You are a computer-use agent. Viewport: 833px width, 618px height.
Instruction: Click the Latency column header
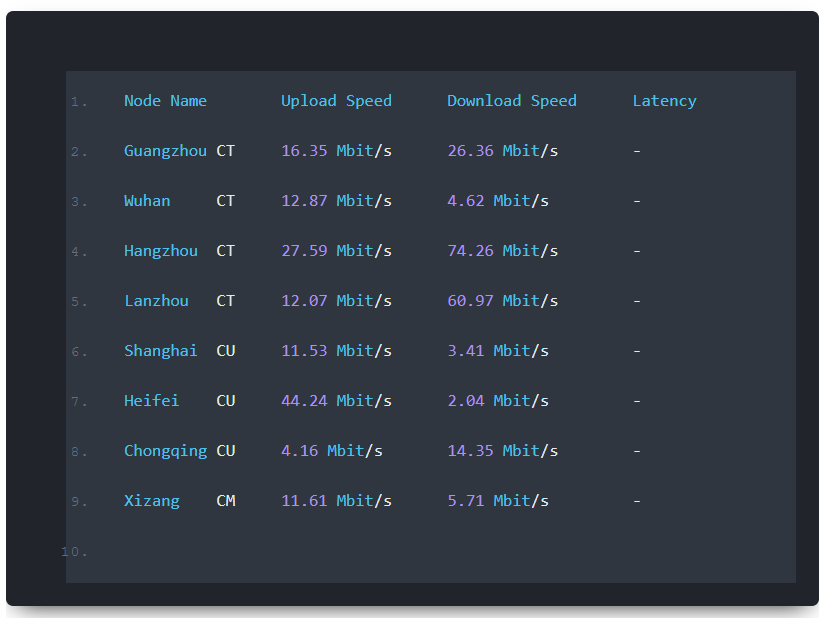pyautogui.click(x=664, y=101)
